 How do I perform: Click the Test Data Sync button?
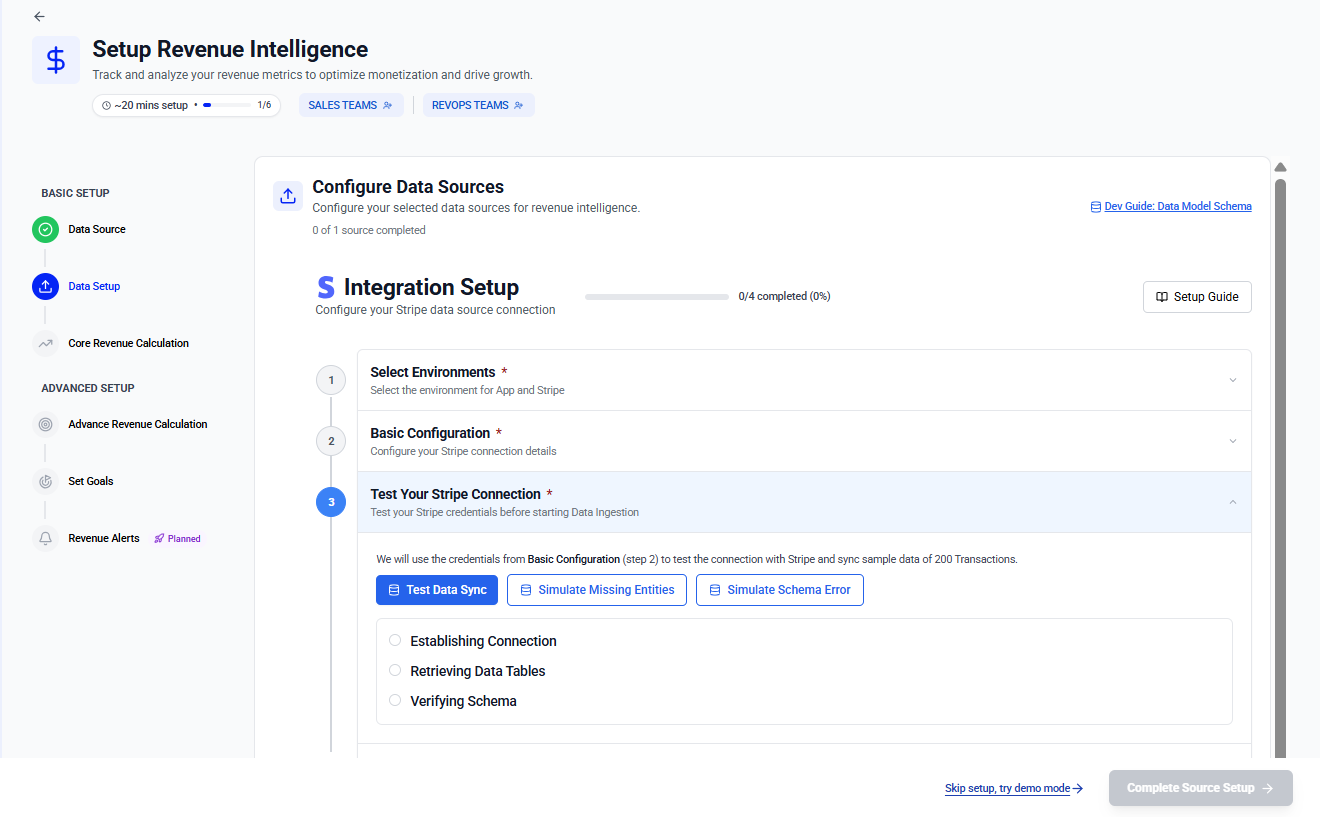pyautogui.click(x=437, y=590)
